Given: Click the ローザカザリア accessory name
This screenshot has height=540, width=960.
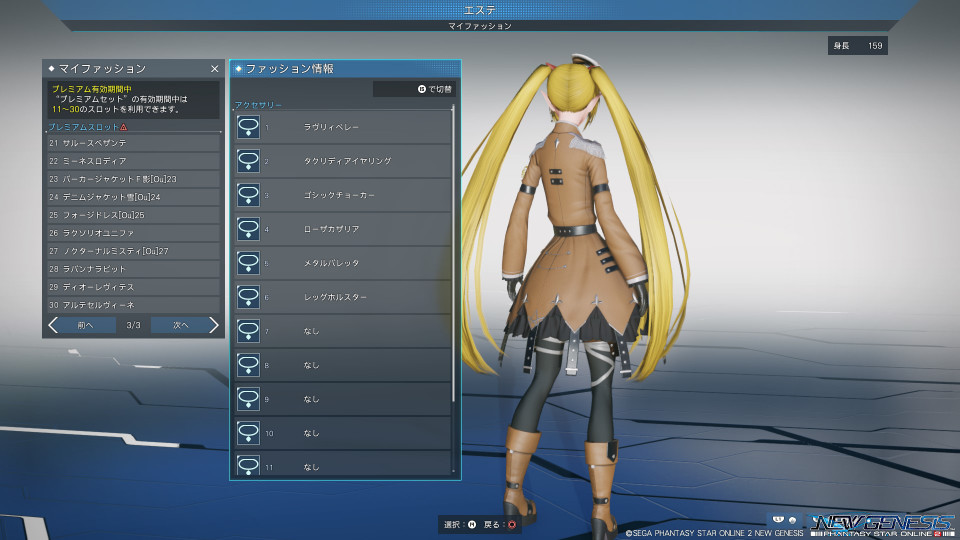Looking at the screenshot, I should coord(331,229).
